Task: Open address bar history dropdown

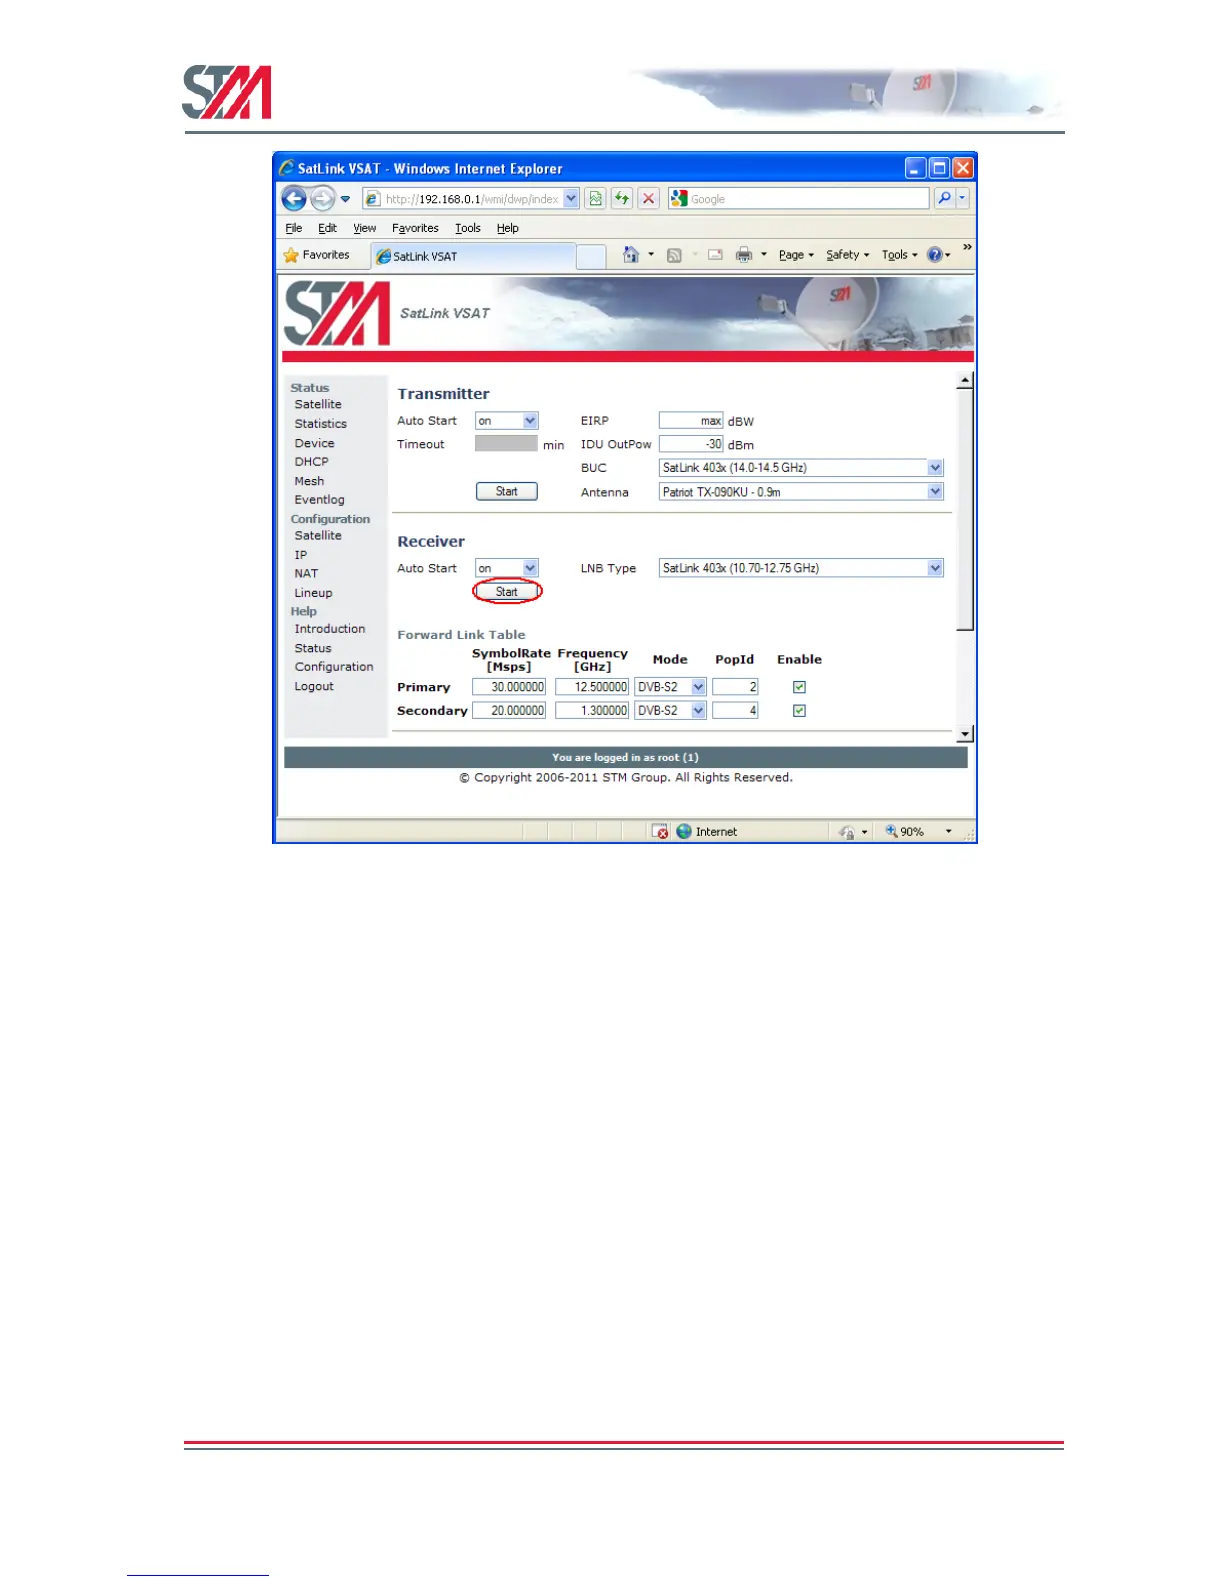Action: point(571,198)
